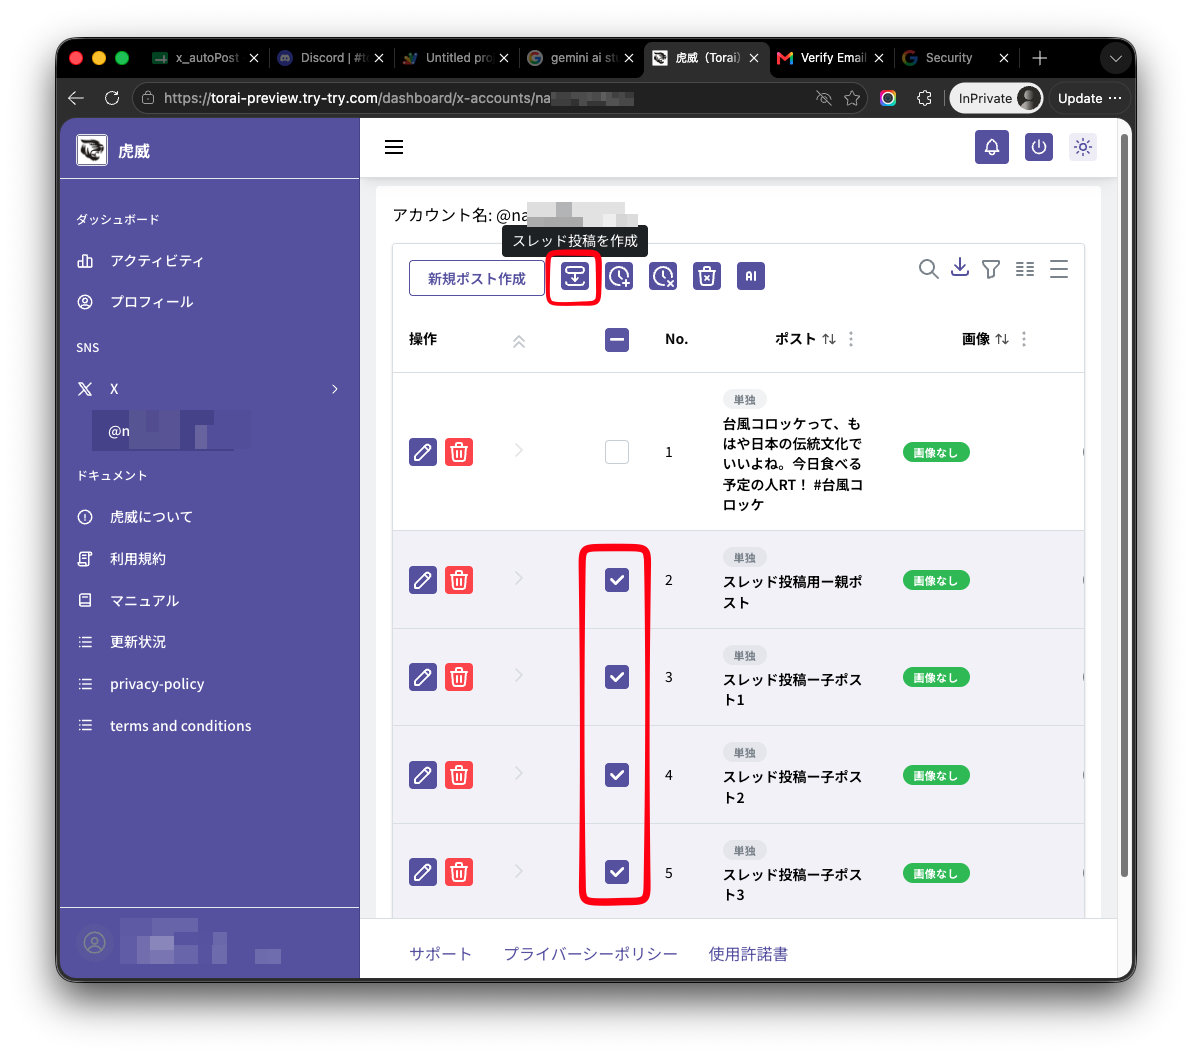The image size is (1192, 1056).
Task: Expand row detail of post 3
Action: tap(519, 675)
